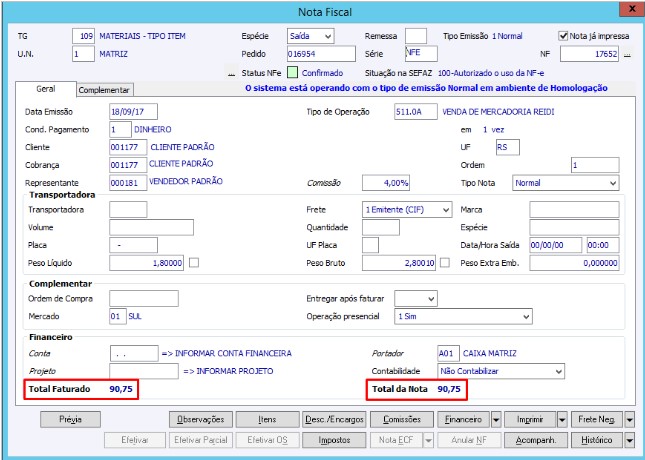Image resolution: width=645 pixels, height=460 pixels.
Task: Click the TG code field
Action: click(x=83, y=36)
